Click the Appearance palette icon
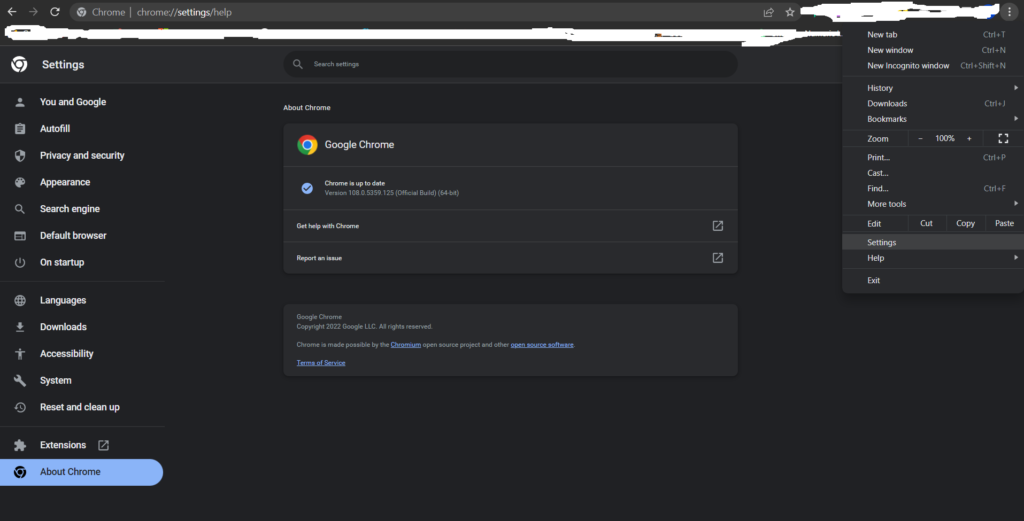 (x=20, y=182)
